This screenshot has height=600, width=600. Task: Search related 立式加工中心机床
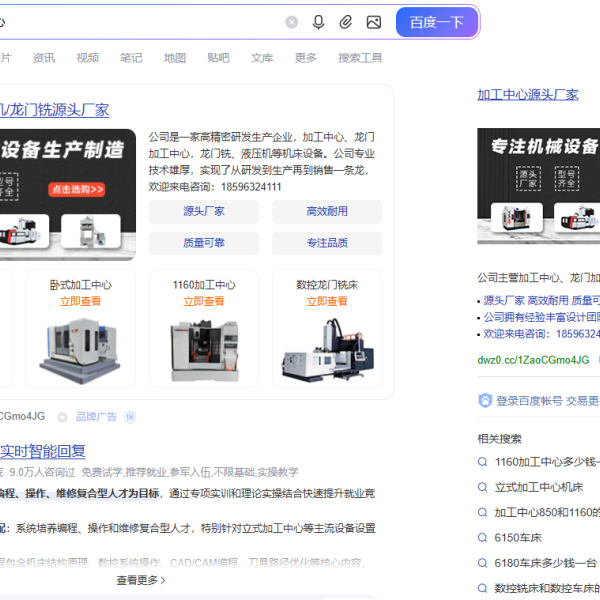(x=539, y=488)
